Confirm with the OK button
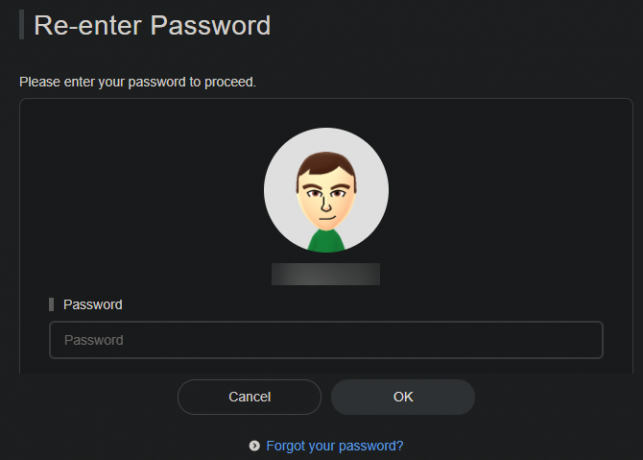Image resolution: width=643 pixels, height=460 pixels. [x=403, y=397]
